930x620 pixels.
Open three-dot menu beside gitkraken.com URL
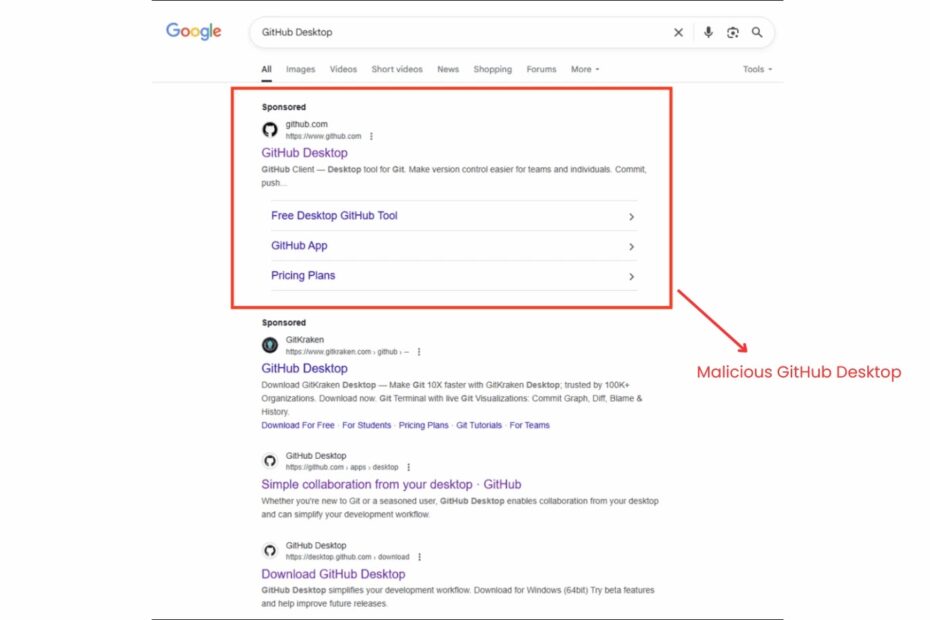pos(419,352)
